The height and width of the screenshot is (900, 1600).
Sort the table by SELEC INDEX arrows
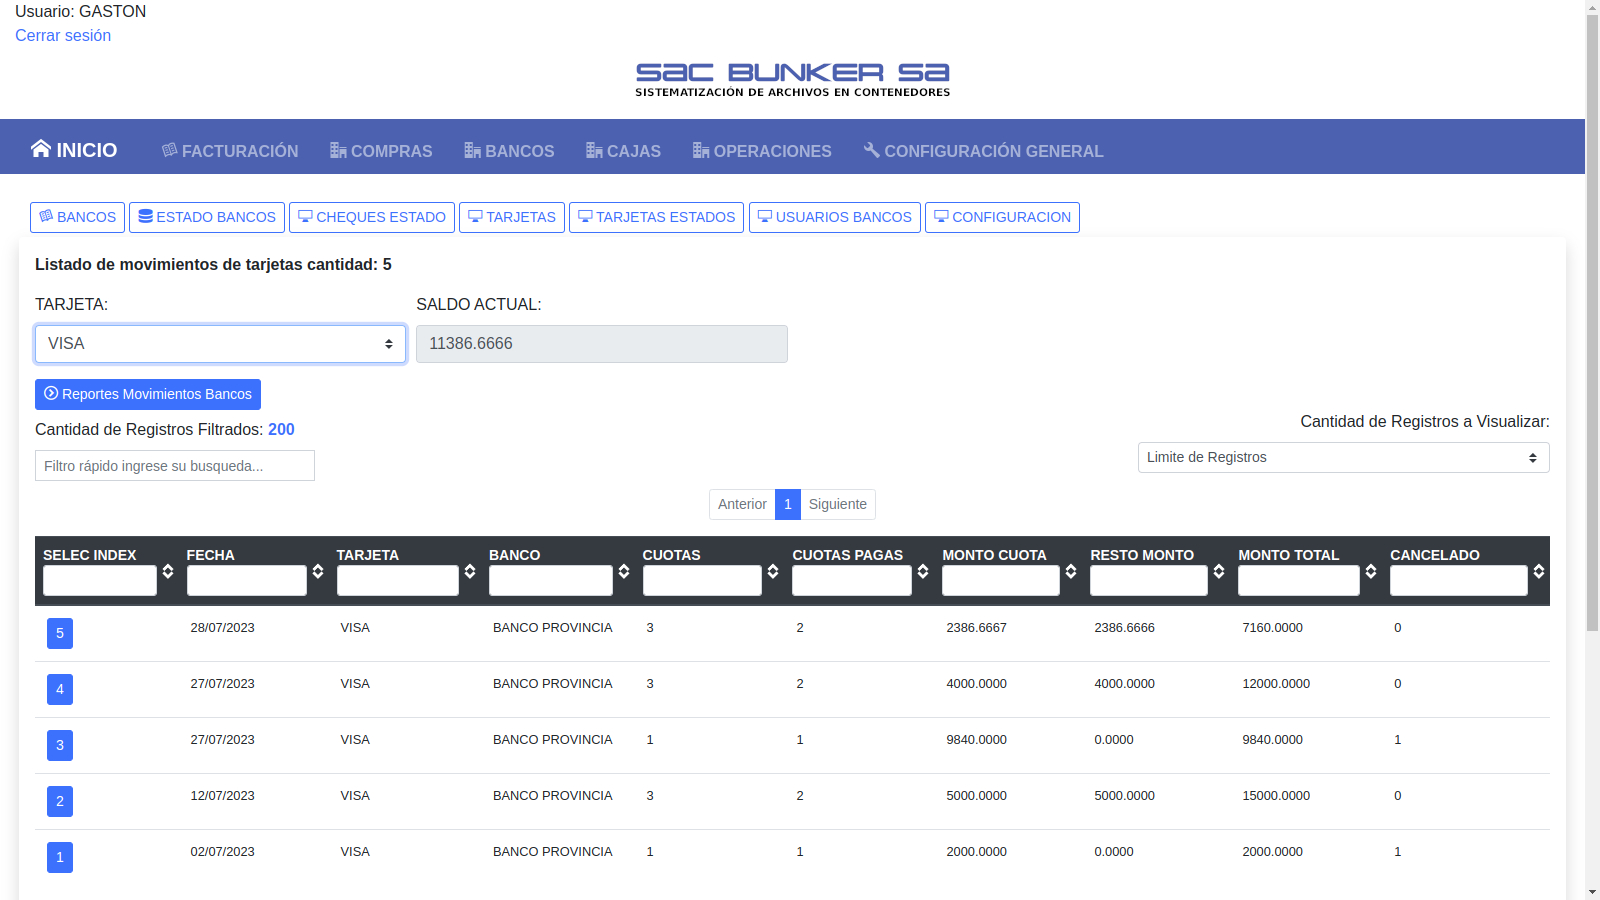tap(168, 571)
